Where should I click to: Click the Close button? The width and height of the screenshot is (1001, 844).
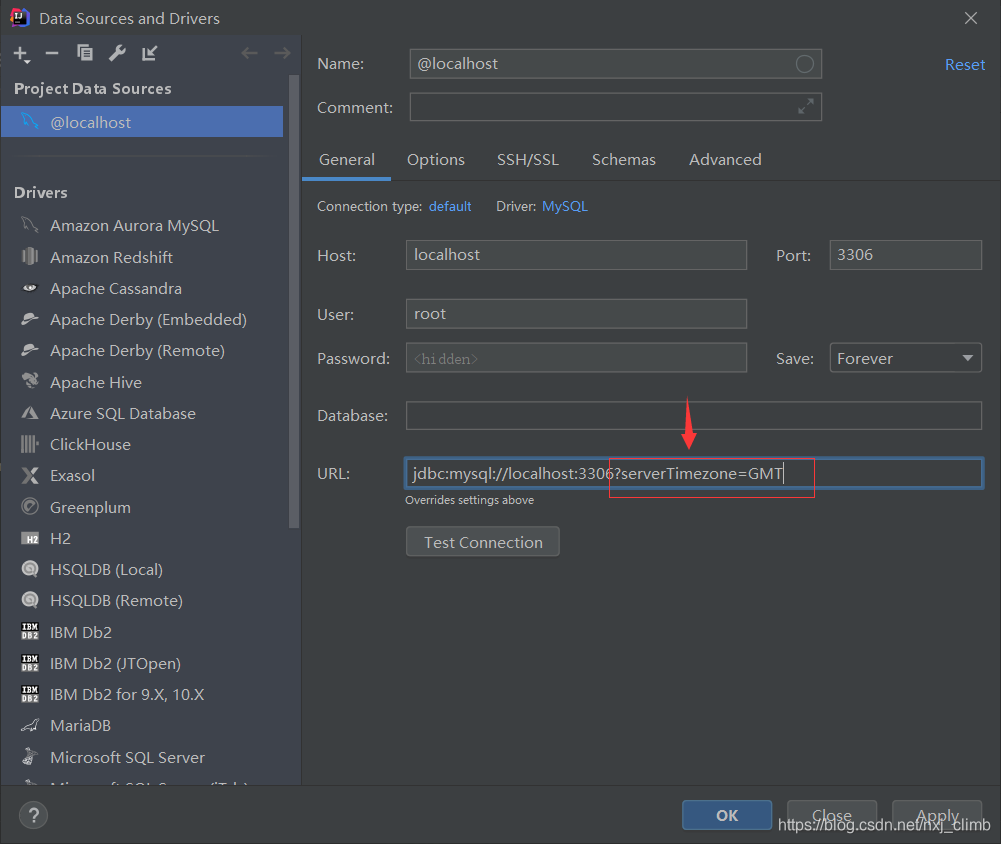pyautogui.click(x=832, y=815)
